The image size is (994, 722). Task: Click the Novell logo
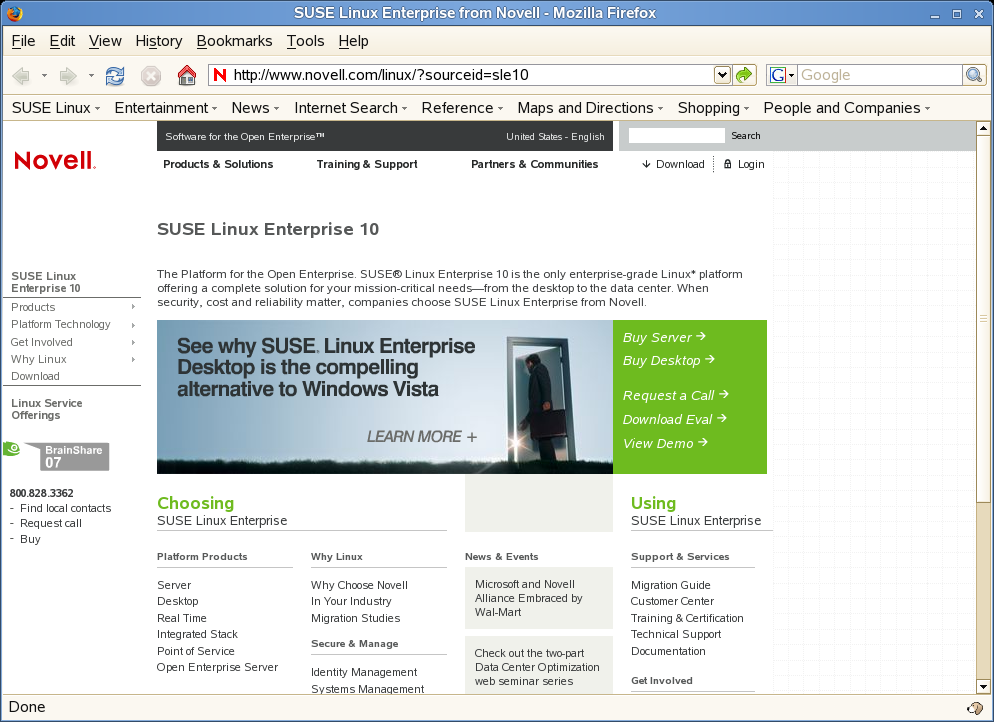coord(55,160)
